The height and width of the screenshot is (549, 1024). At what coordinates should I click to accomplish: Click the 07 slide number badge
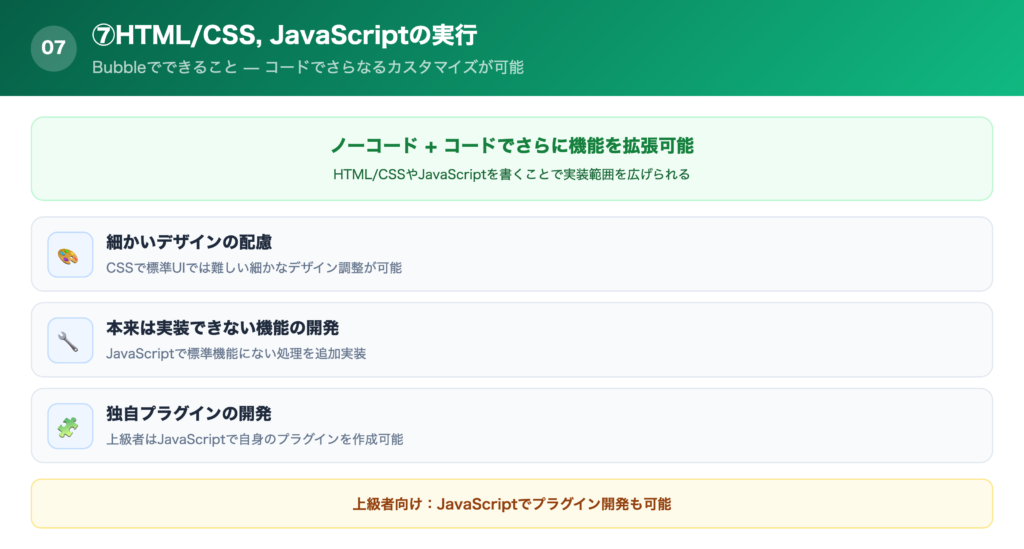click(x=54, y=48)
